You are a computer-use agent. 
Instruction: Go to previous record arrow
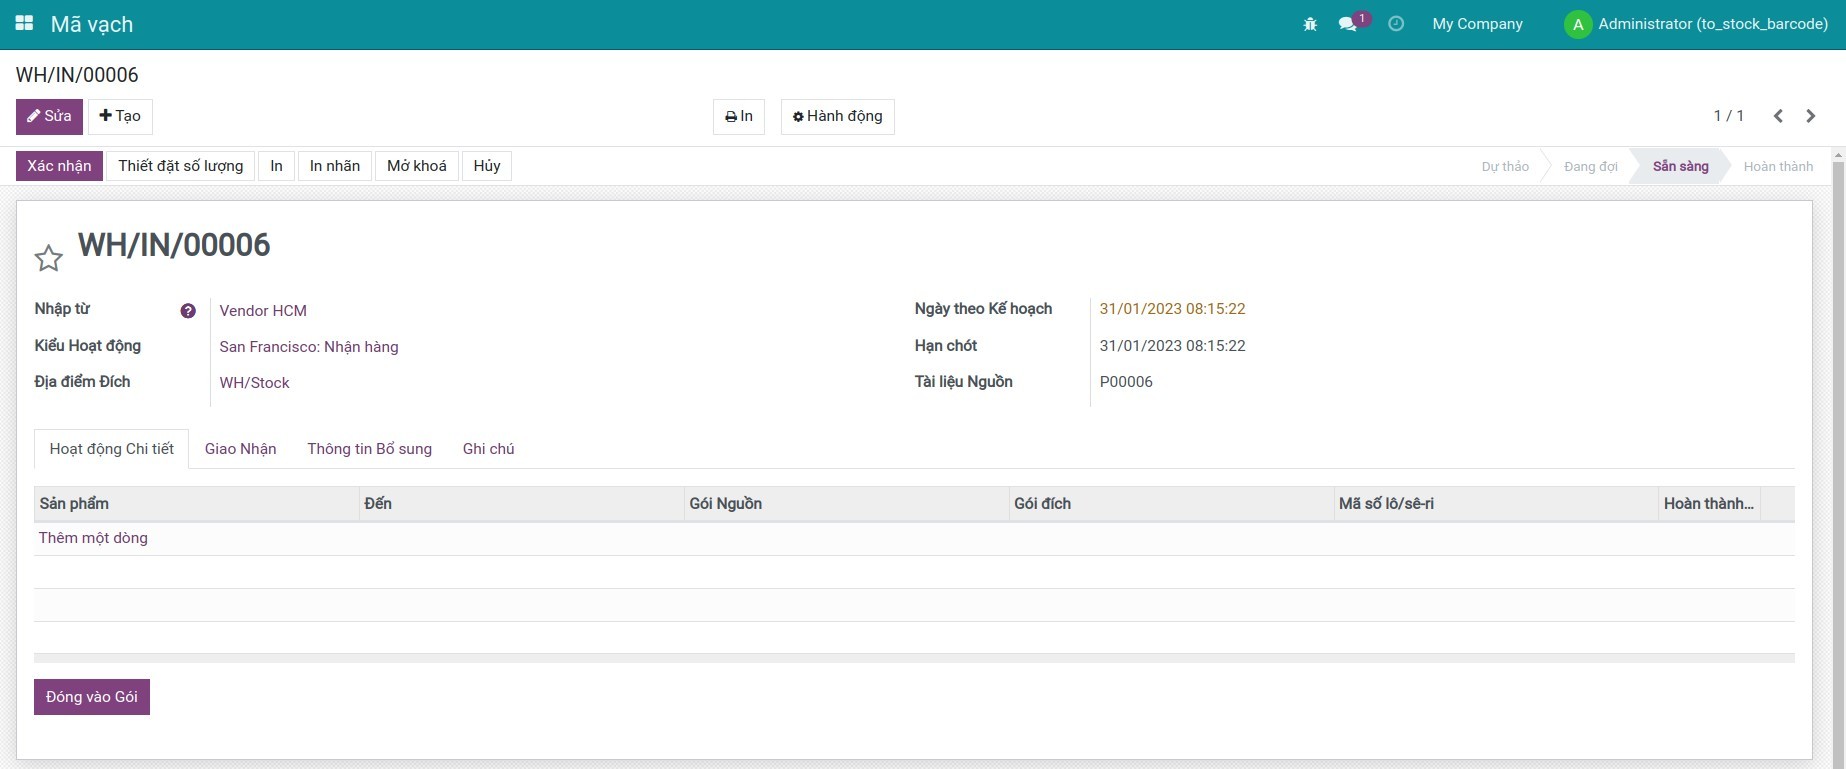point(1778,116)
